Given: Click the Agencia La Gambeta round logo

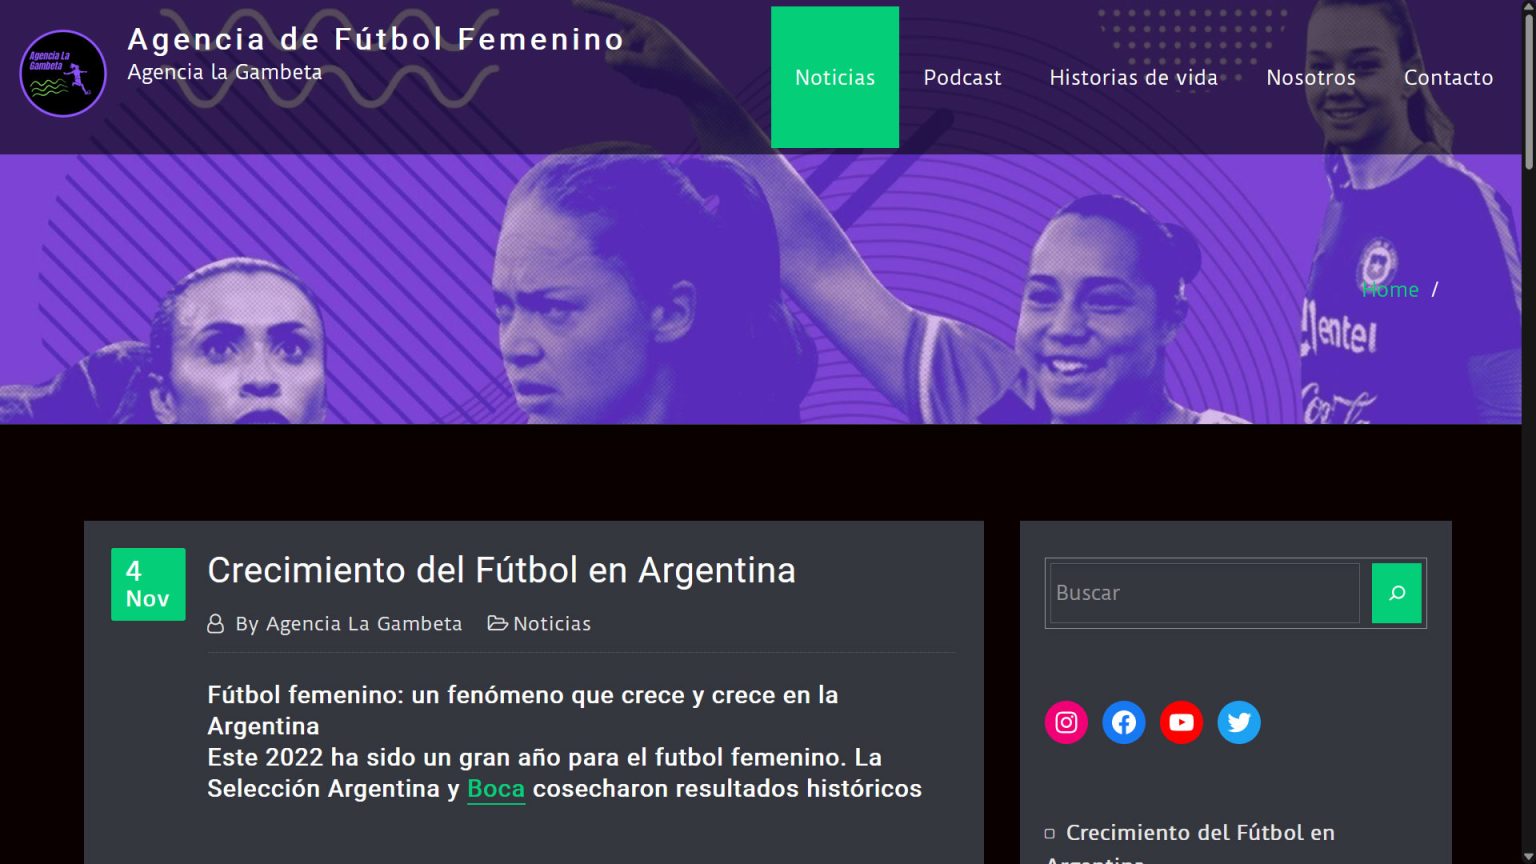Looking at the screenshot, I should tap(63, 74).
